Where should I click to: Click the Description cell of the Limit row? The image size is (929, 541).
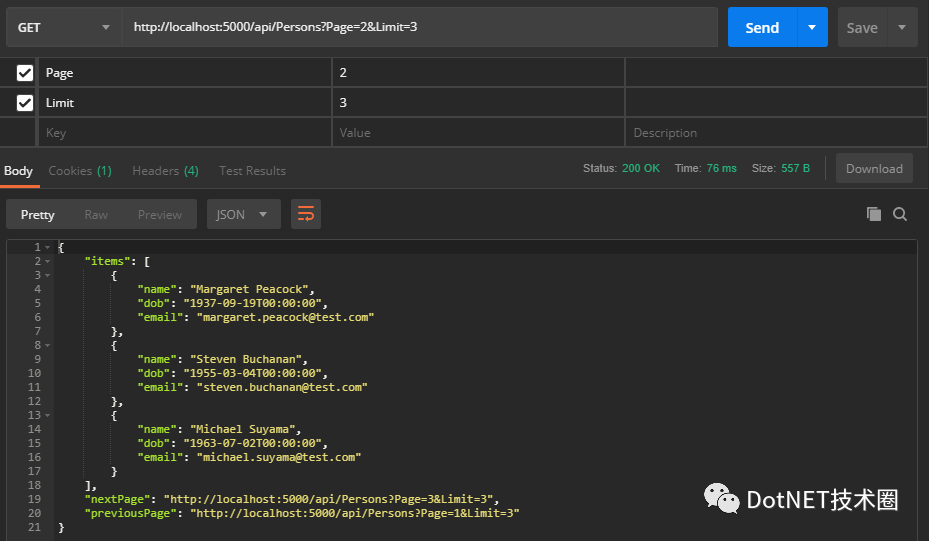[x=776, y=103]
